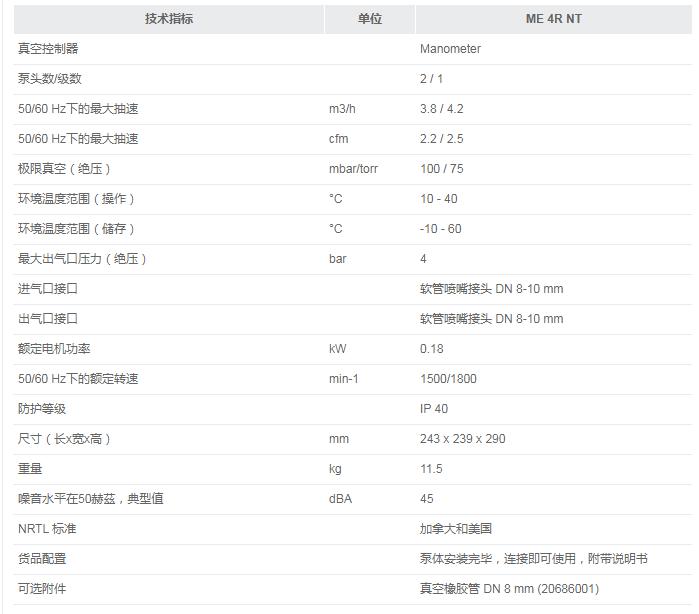
Task: Select the 防护等级 row label
Action: coord(42,408)
